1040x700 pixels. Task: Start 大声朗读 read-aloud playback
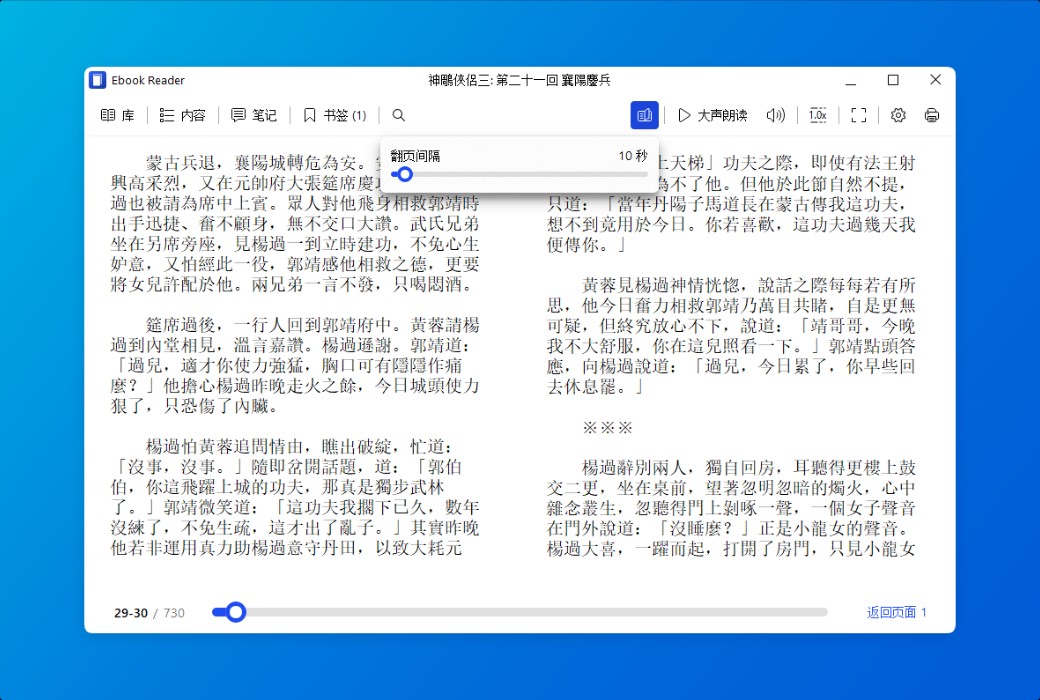point(711,114)
